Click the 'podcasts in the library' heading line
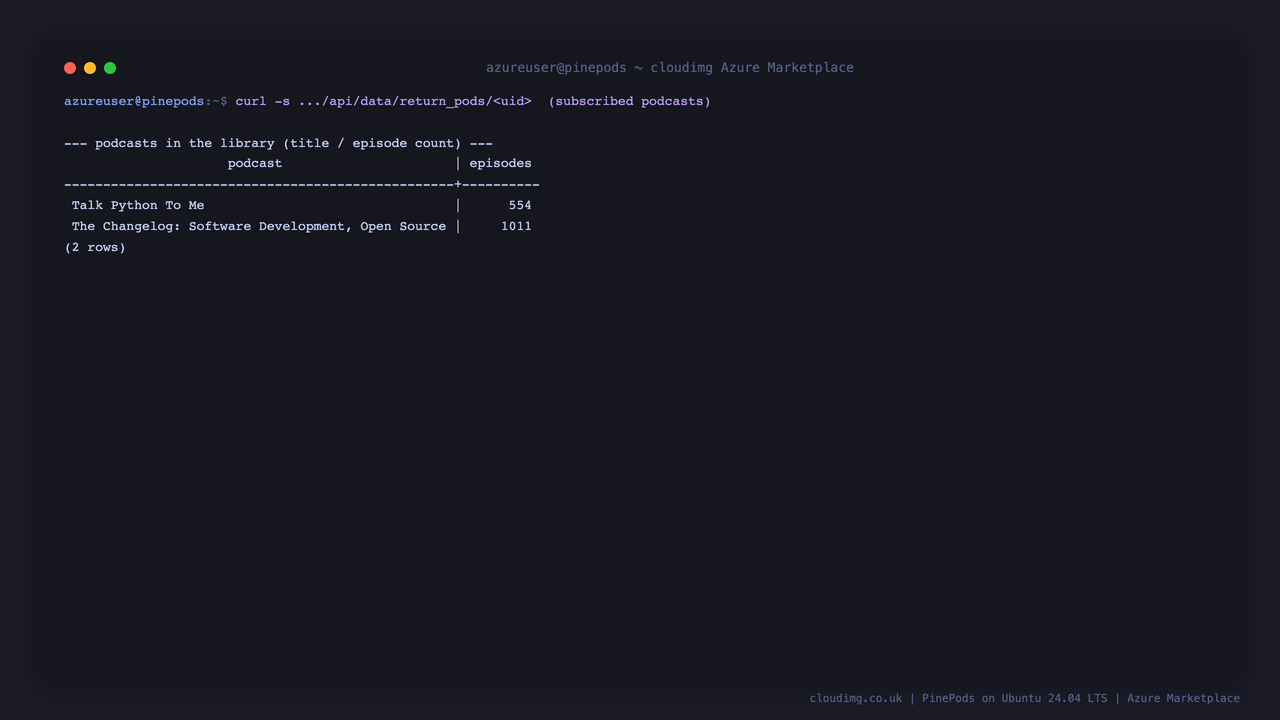 [x=278, y=143]
